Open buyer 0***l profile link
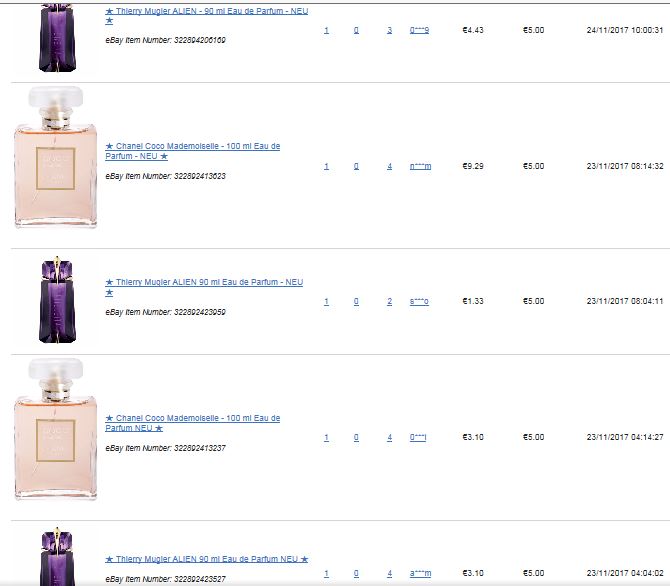 click(418, 437)
